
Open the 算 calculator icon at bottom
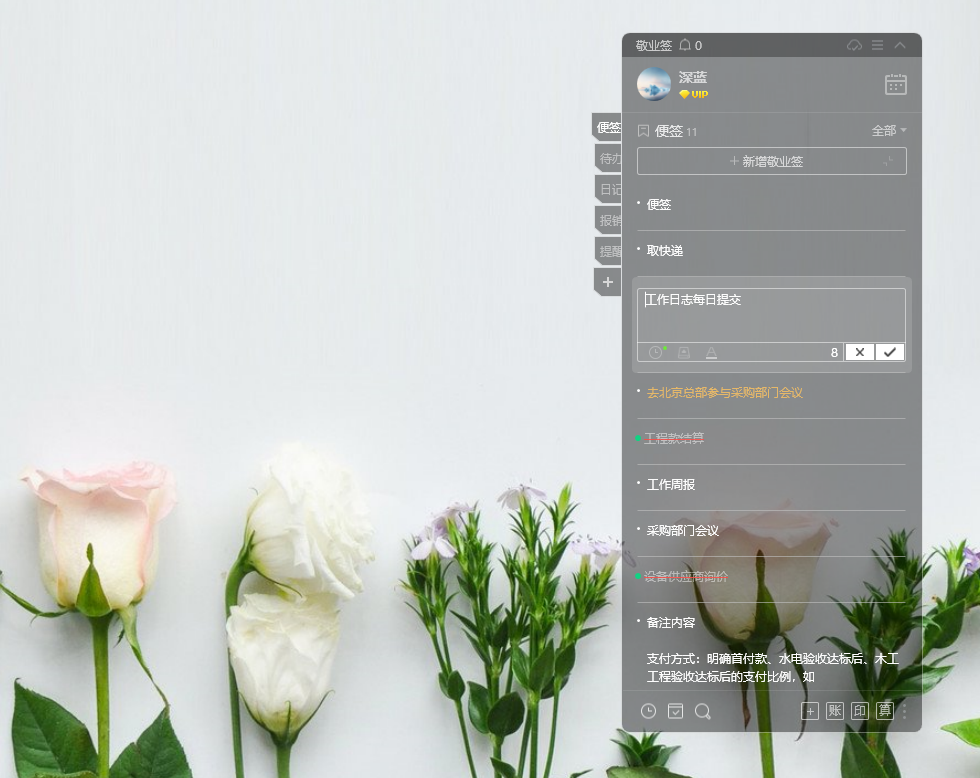tap(884, 711)
